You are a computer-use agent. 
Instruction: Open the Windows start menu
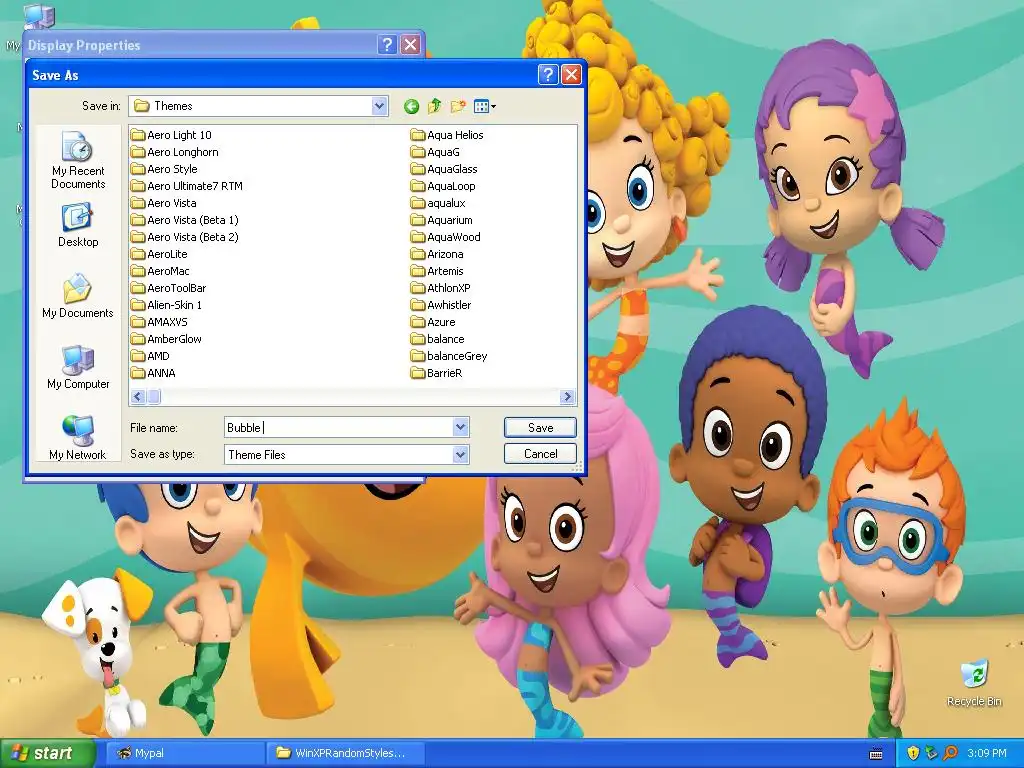point(47,753)
